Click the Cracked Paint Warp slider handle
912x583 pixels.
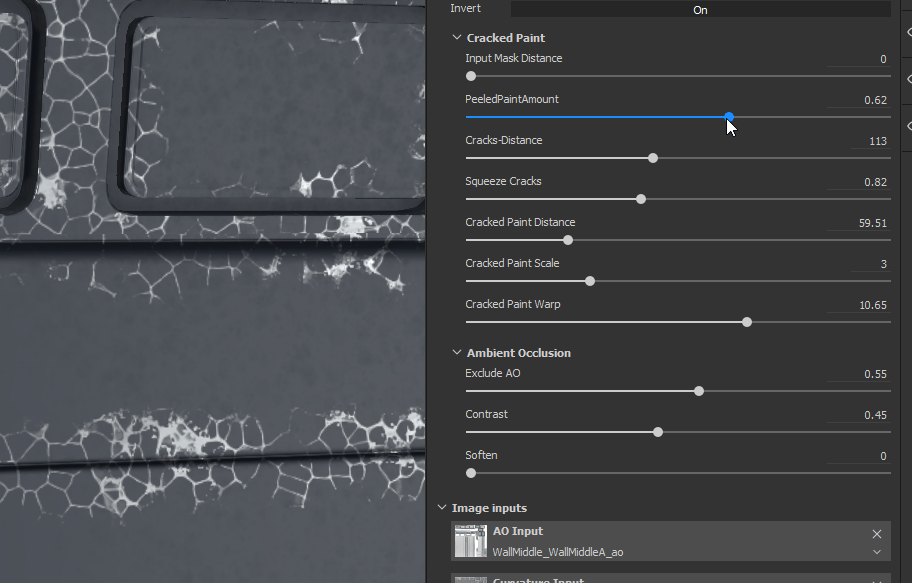click(x=747, y=322)
